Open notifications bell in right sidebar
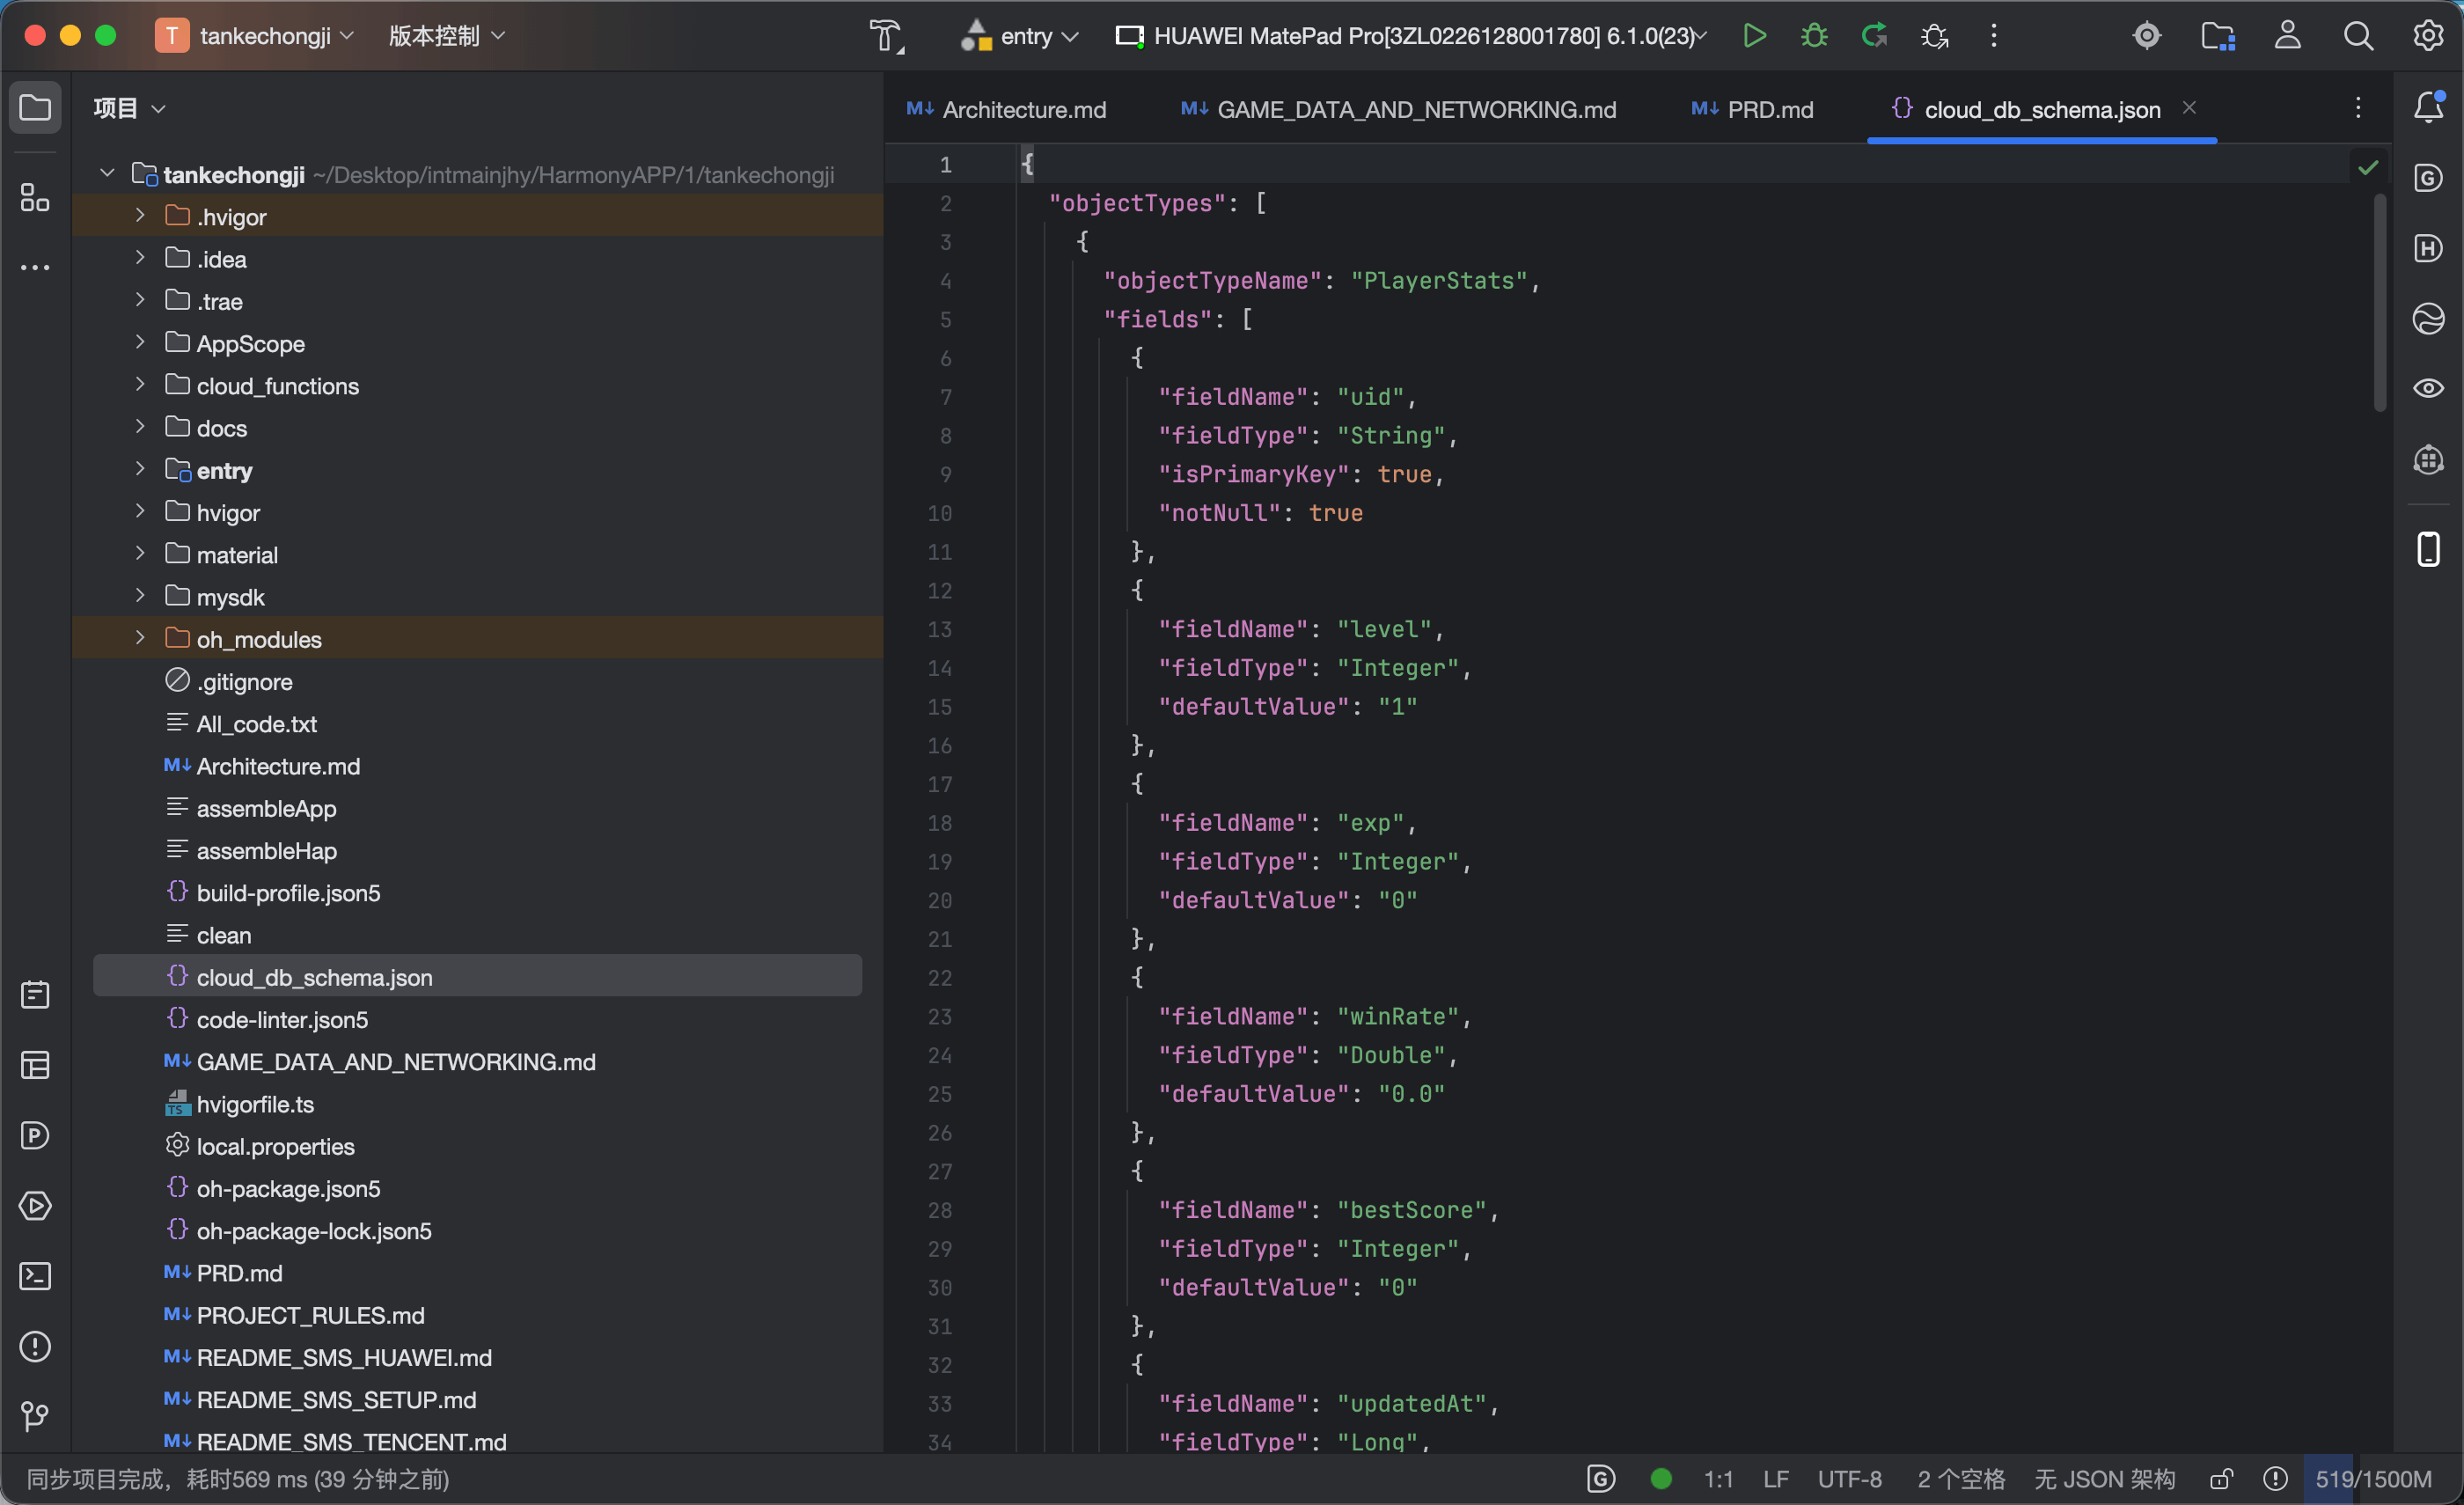 [2429, 107]
